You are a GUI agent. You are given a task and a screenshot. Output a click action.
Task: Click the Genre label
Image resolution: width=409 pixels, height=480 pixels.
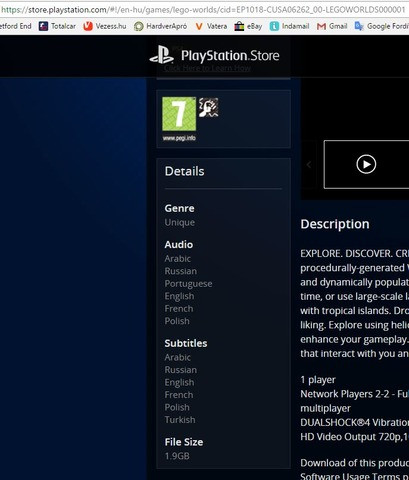(179, 208)
